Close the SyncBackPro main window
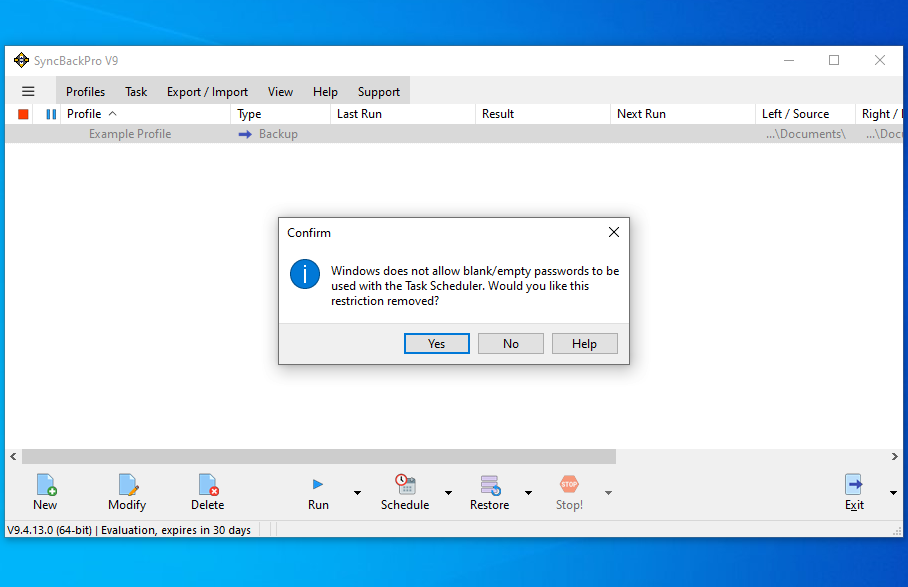The image size is (908, 587). coord(880,60)
